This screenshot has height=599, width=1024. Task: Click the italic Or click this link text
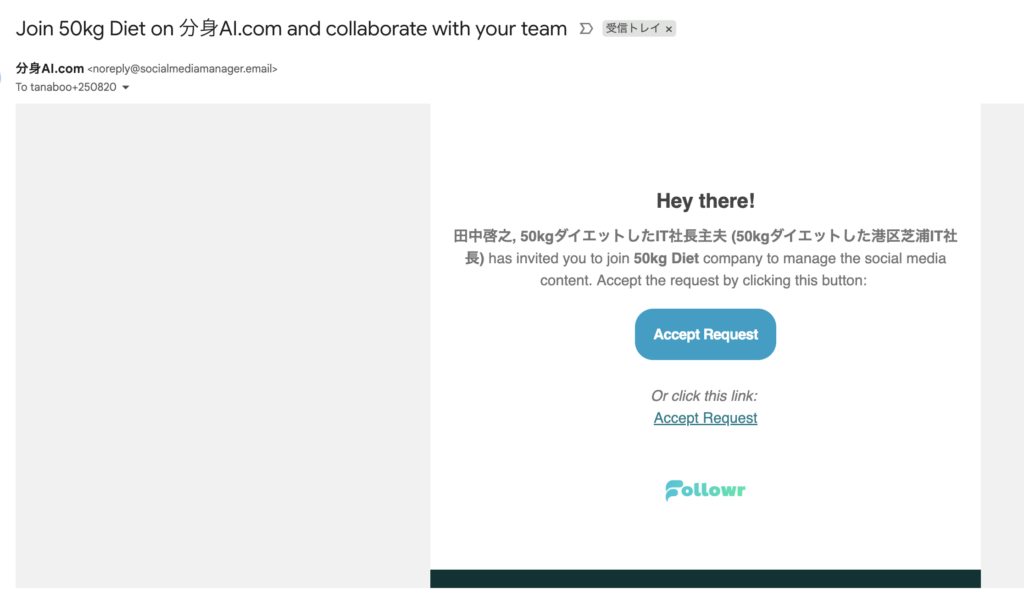pyautogui.click(x=704, y=396)
